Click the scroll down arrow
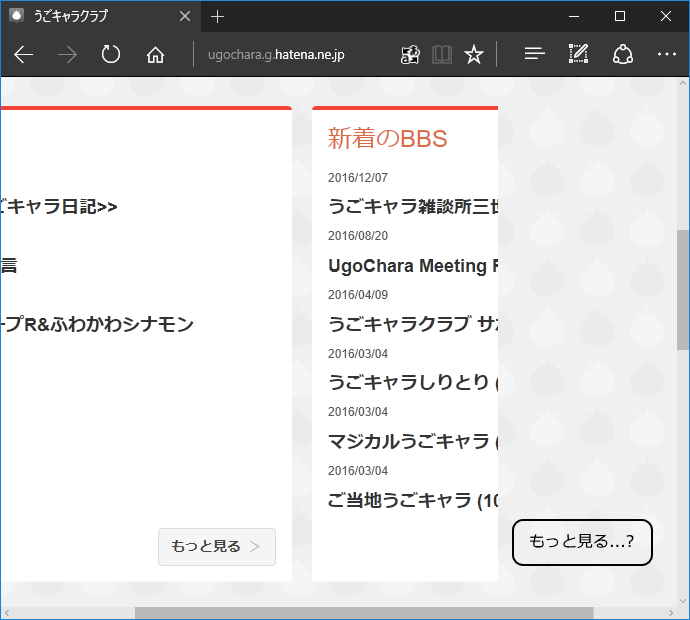The width and height of the screenshot is (690, 620). click(x=683, y=601)
